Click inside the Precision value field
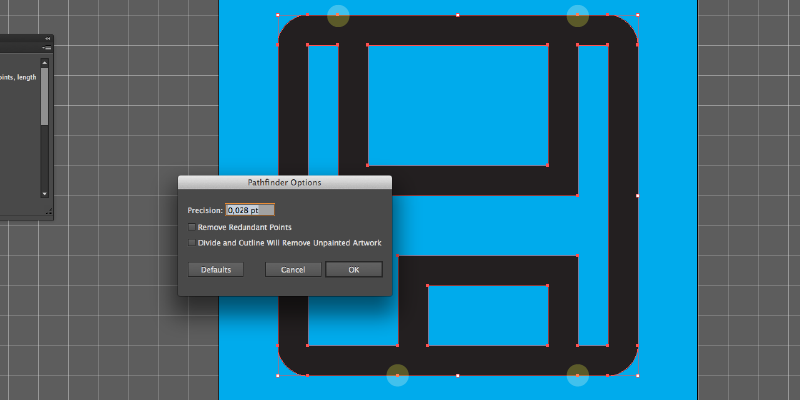 pos(250,210)
